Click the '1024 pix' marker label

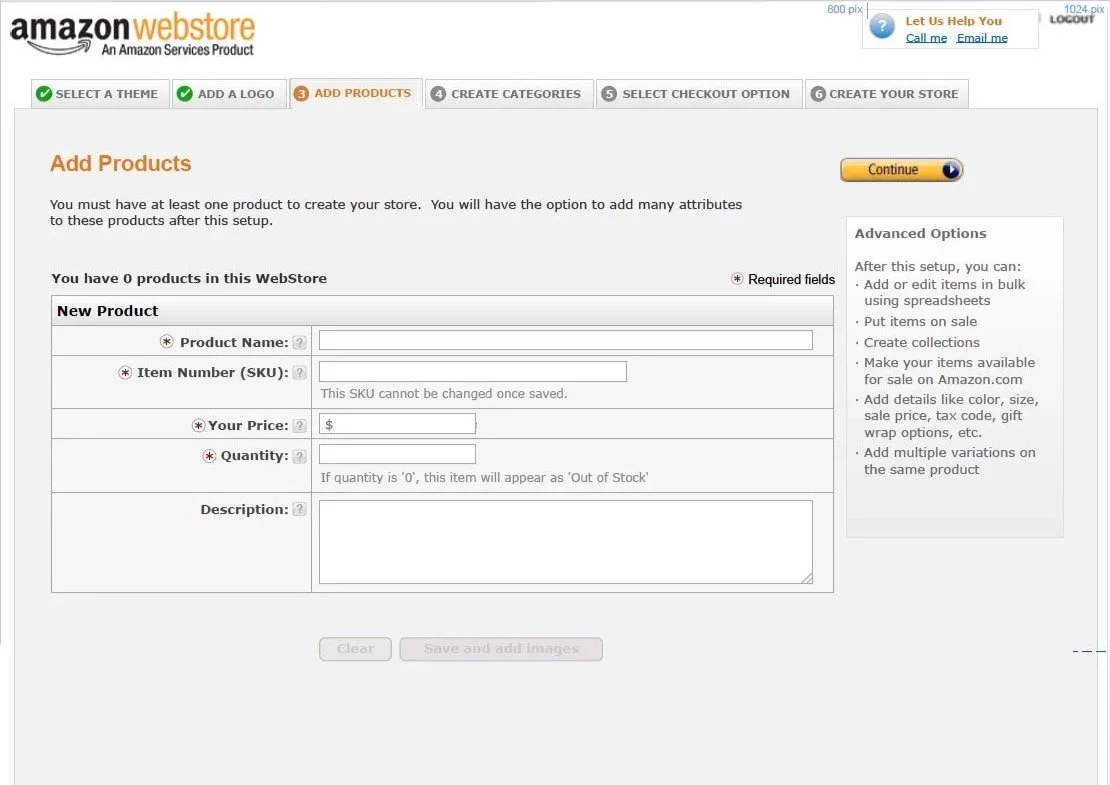click(x=1084, y=9)
